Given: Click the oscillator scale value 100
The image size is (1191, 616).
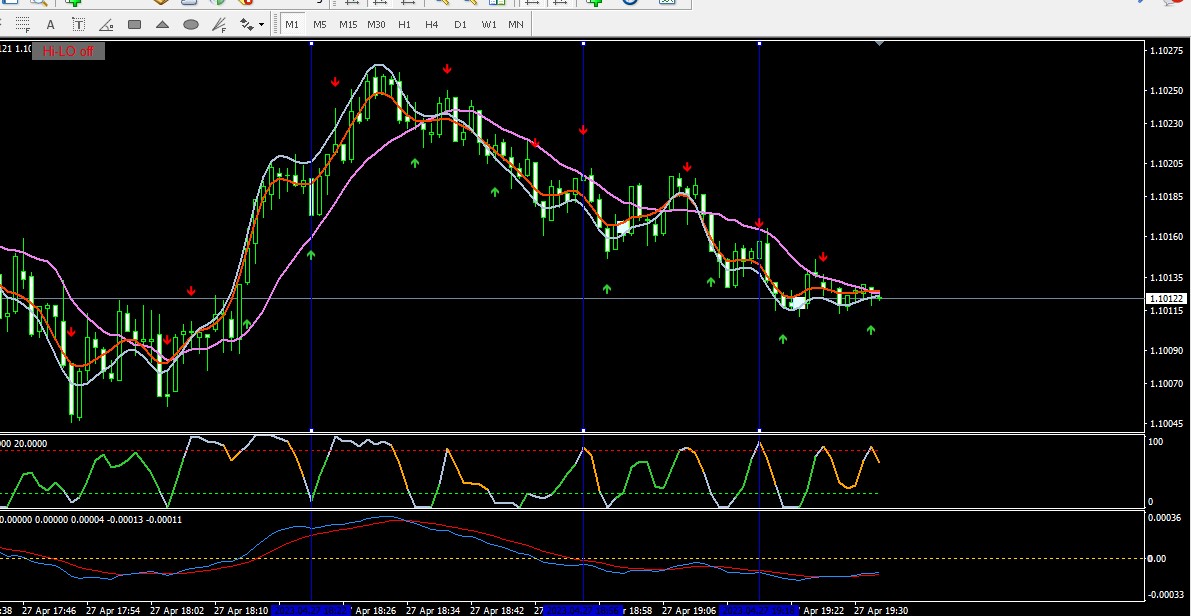Looking at the screenshot, I should pos(1156,441).
